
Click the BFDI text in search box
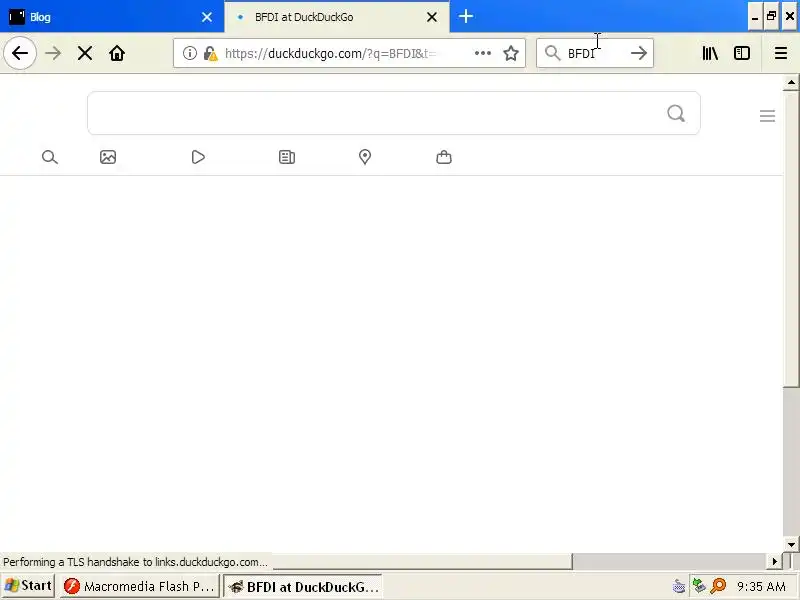point(582,54)
